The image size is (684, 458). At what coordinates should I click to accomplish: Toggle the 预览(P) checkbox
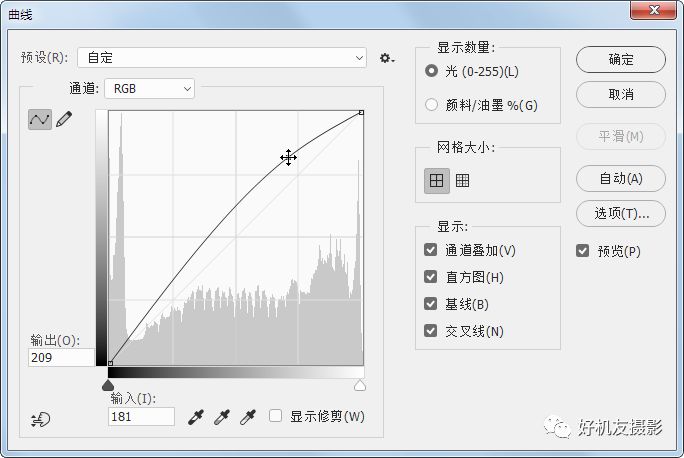583,251
